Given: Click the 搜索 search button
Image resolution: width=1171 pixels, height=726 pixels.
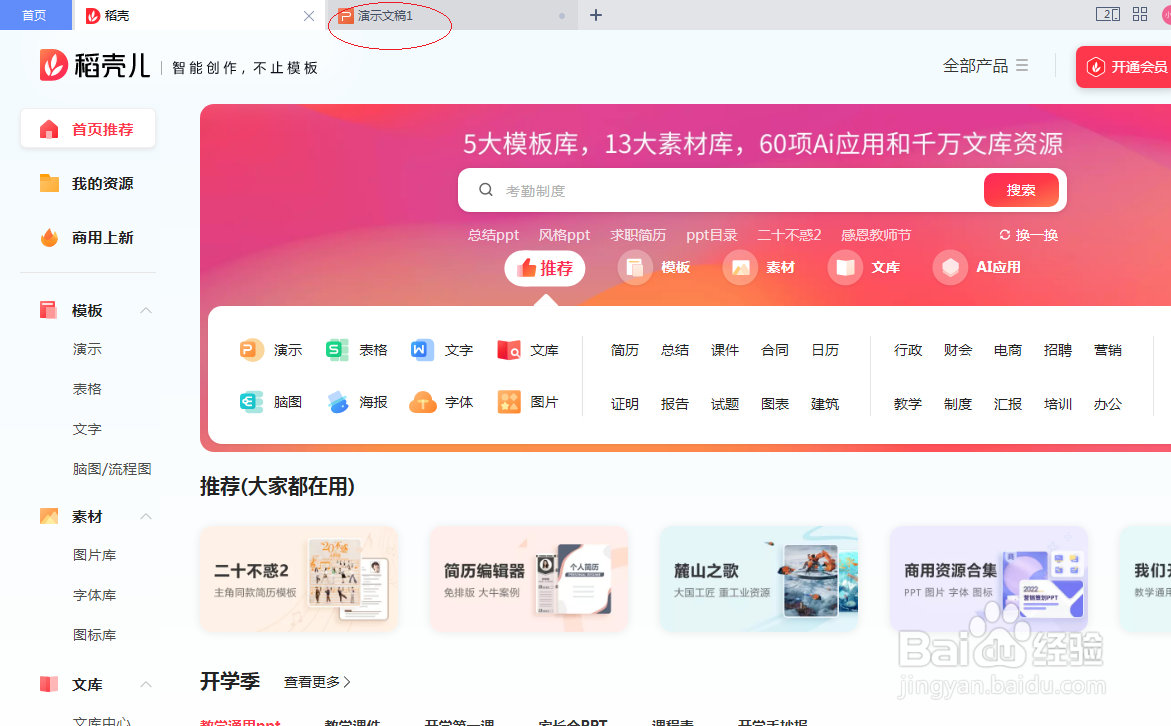Looking at the screenshot, I should click(x=1020, y=189).
